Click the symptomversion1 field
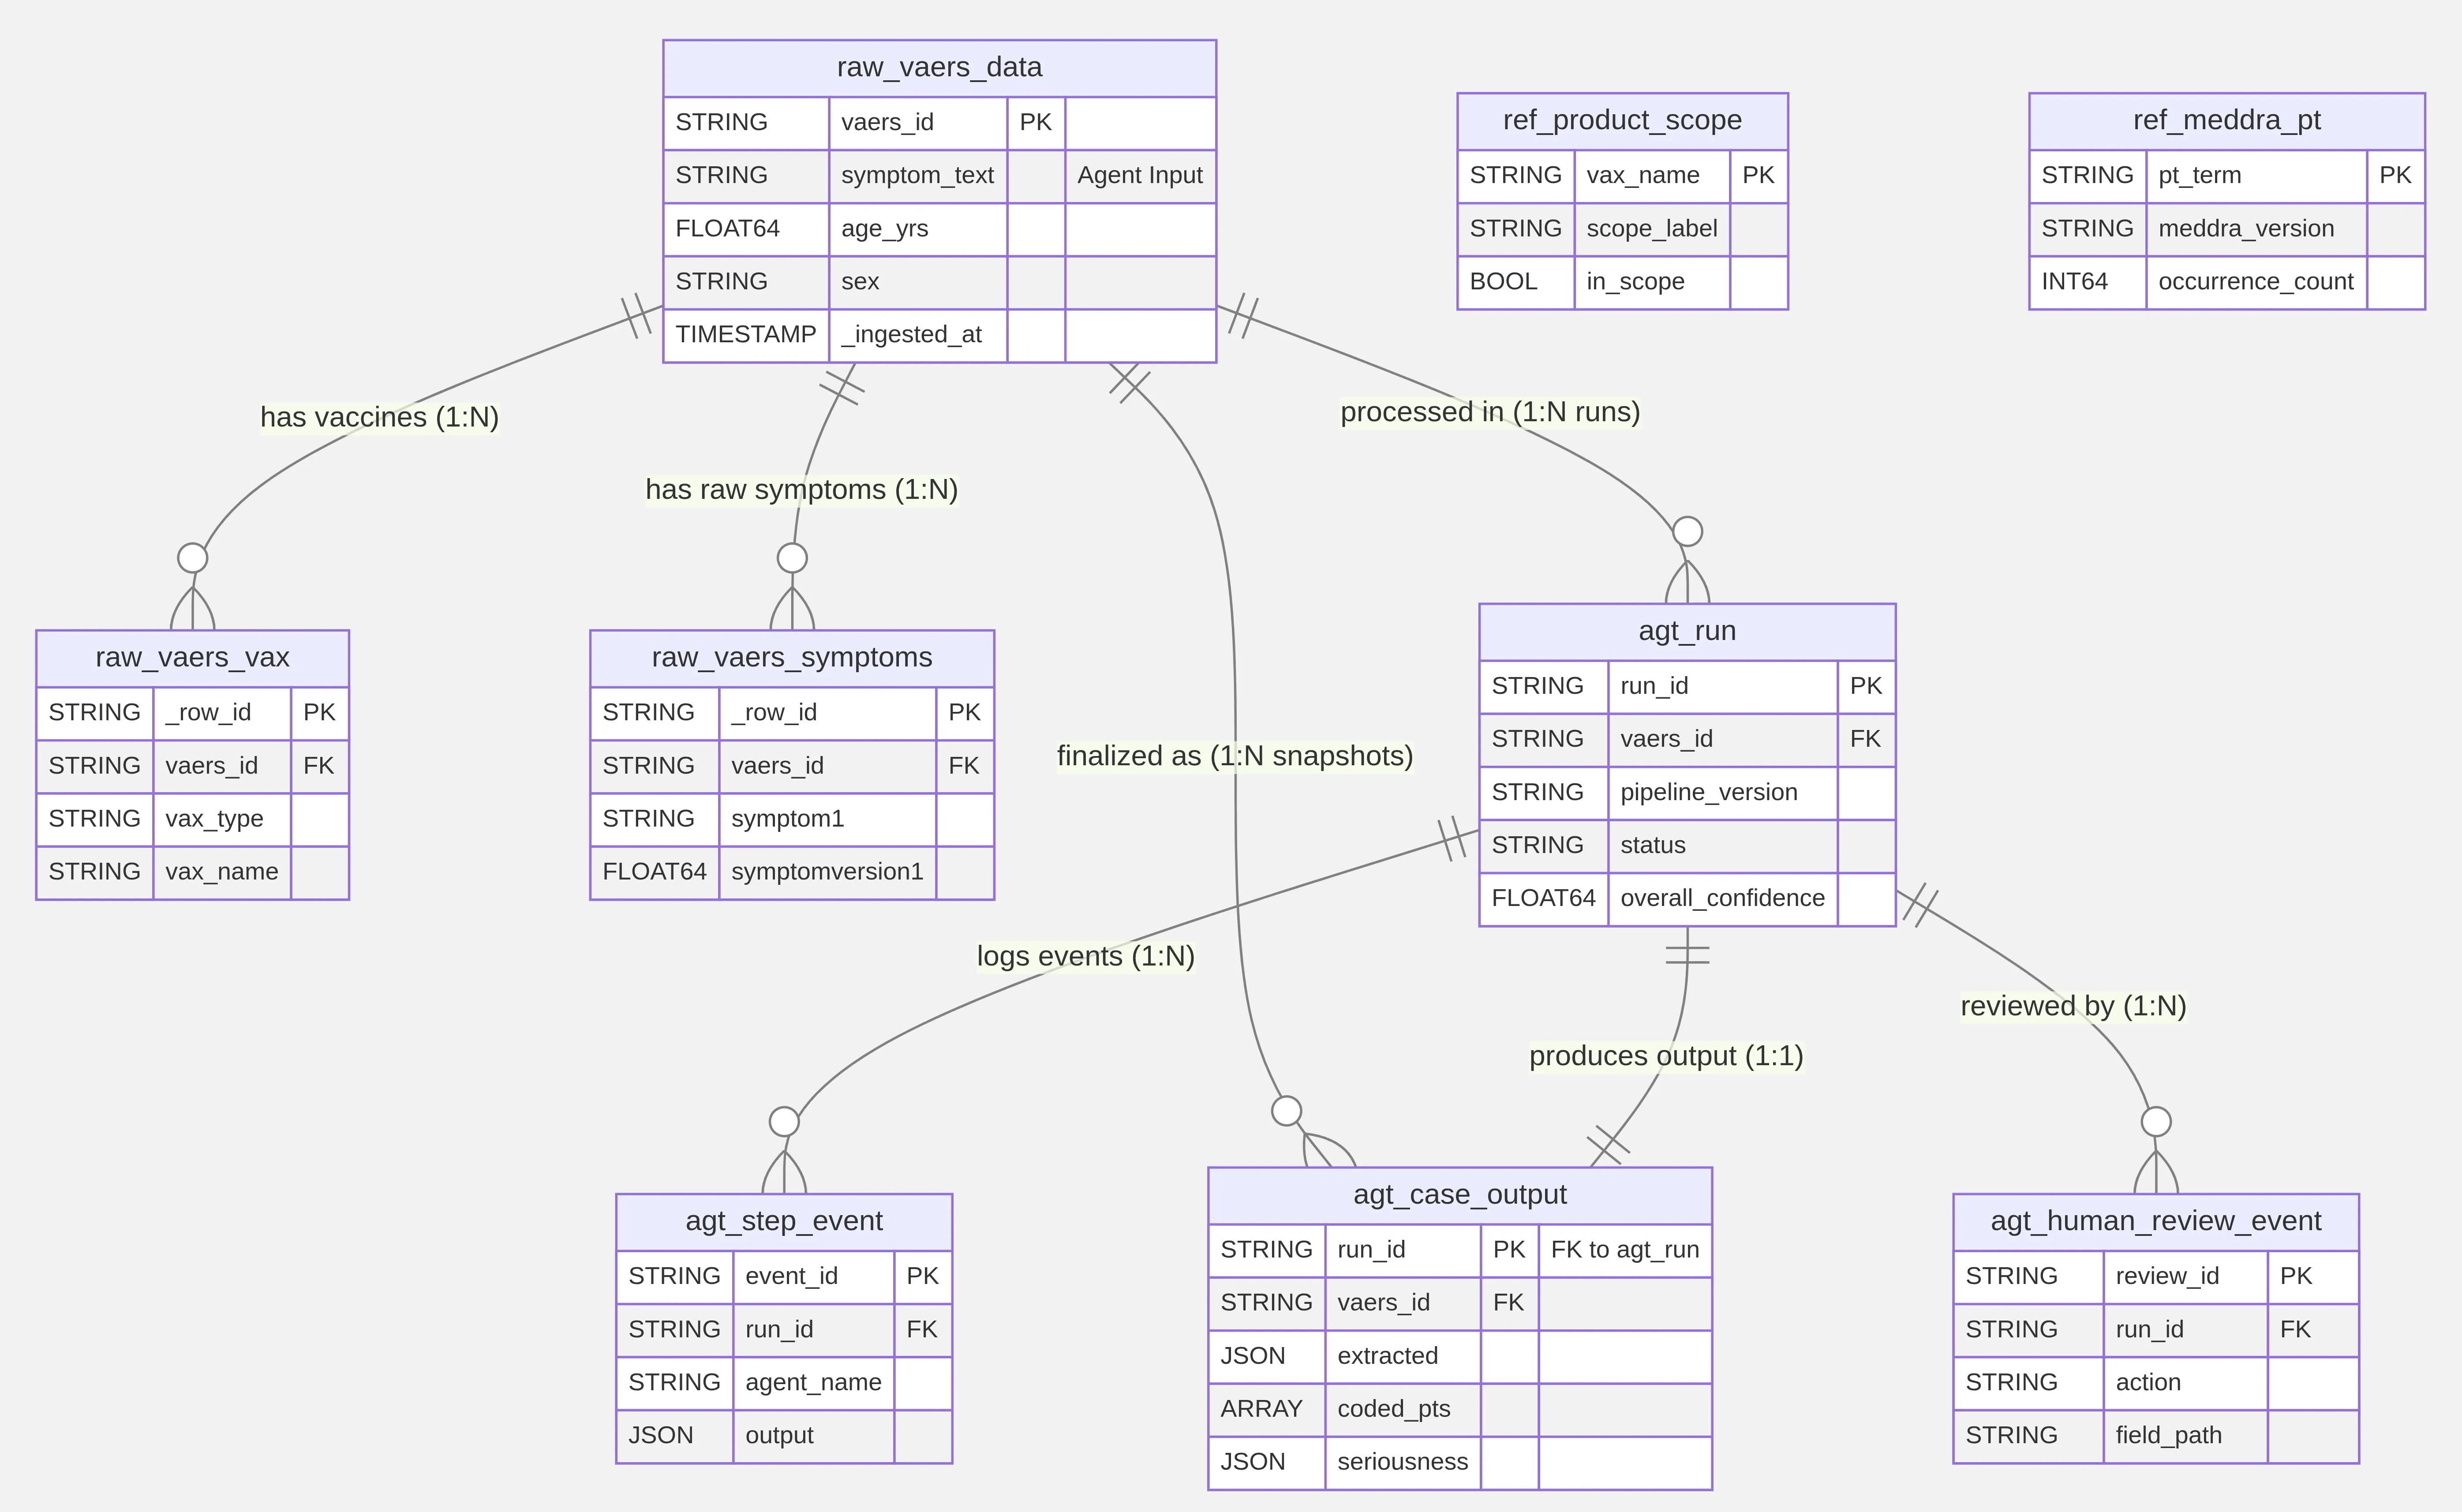The height and width of the screenshot is (1512, 2462). click(827, 872)
